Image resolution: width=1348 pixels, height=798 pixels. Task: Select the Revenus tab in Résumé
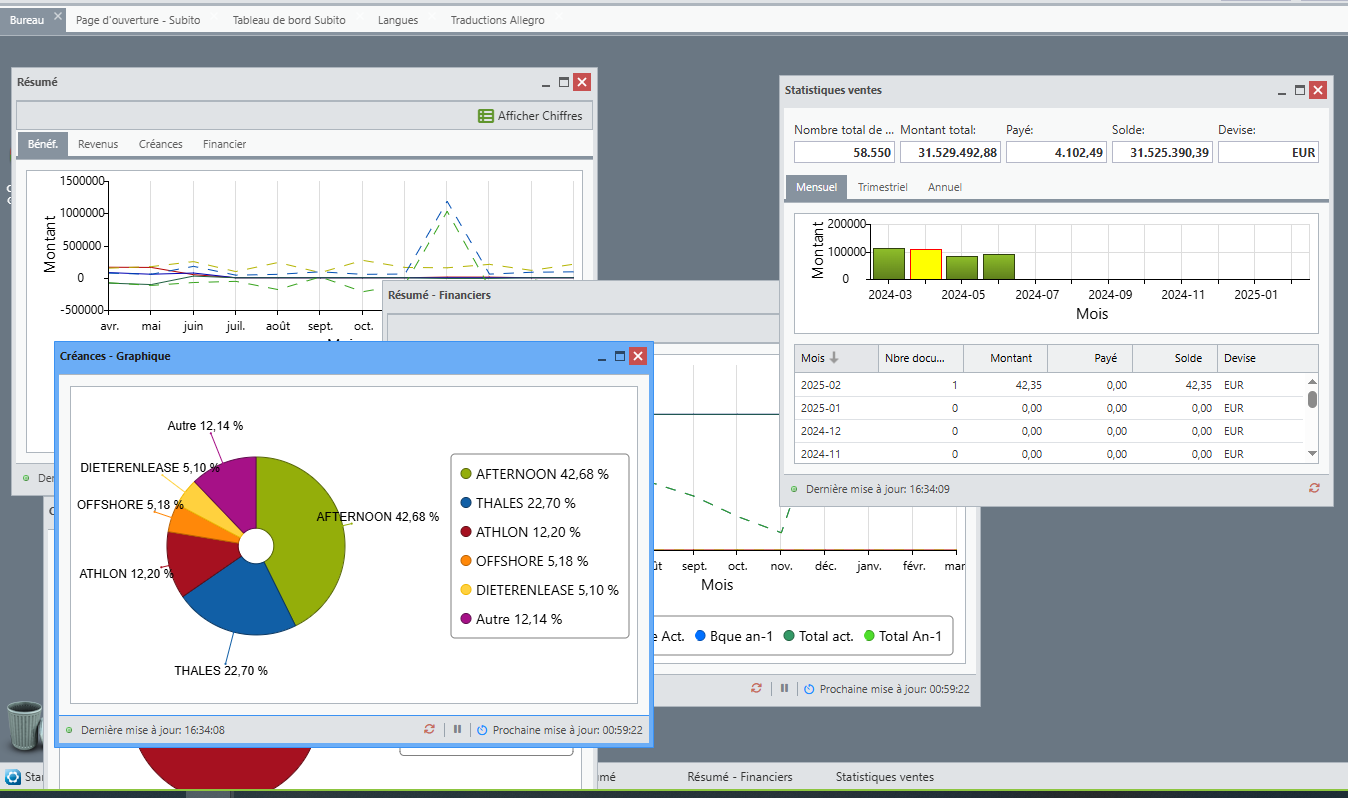(98, 144)
